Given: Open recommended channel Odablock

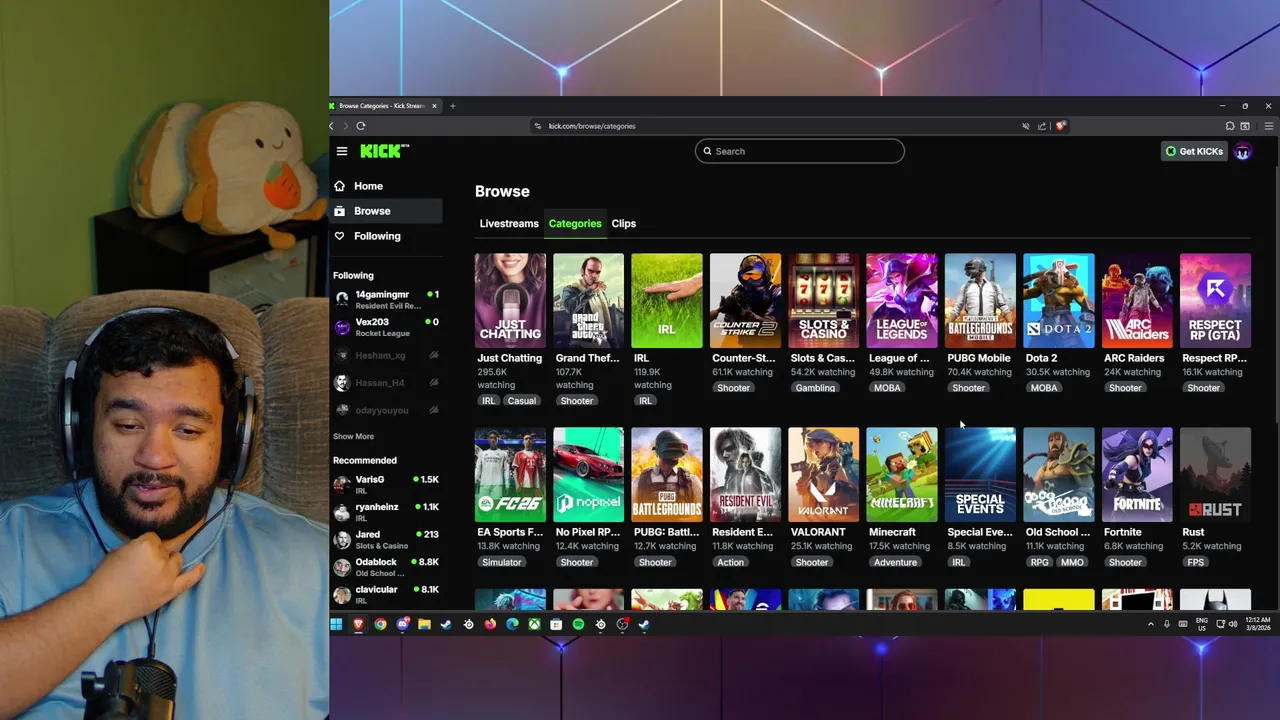Looking at the screenshot, I should [386, 567].
